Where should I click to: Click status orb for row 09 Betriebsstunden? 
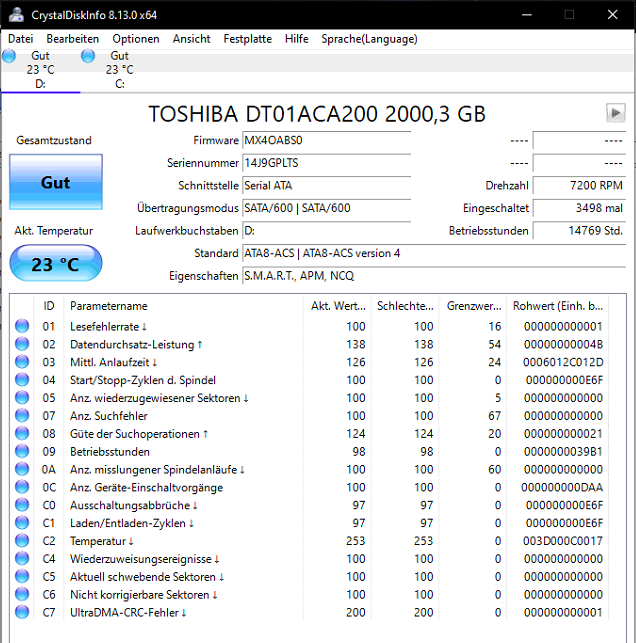(22, 451)
